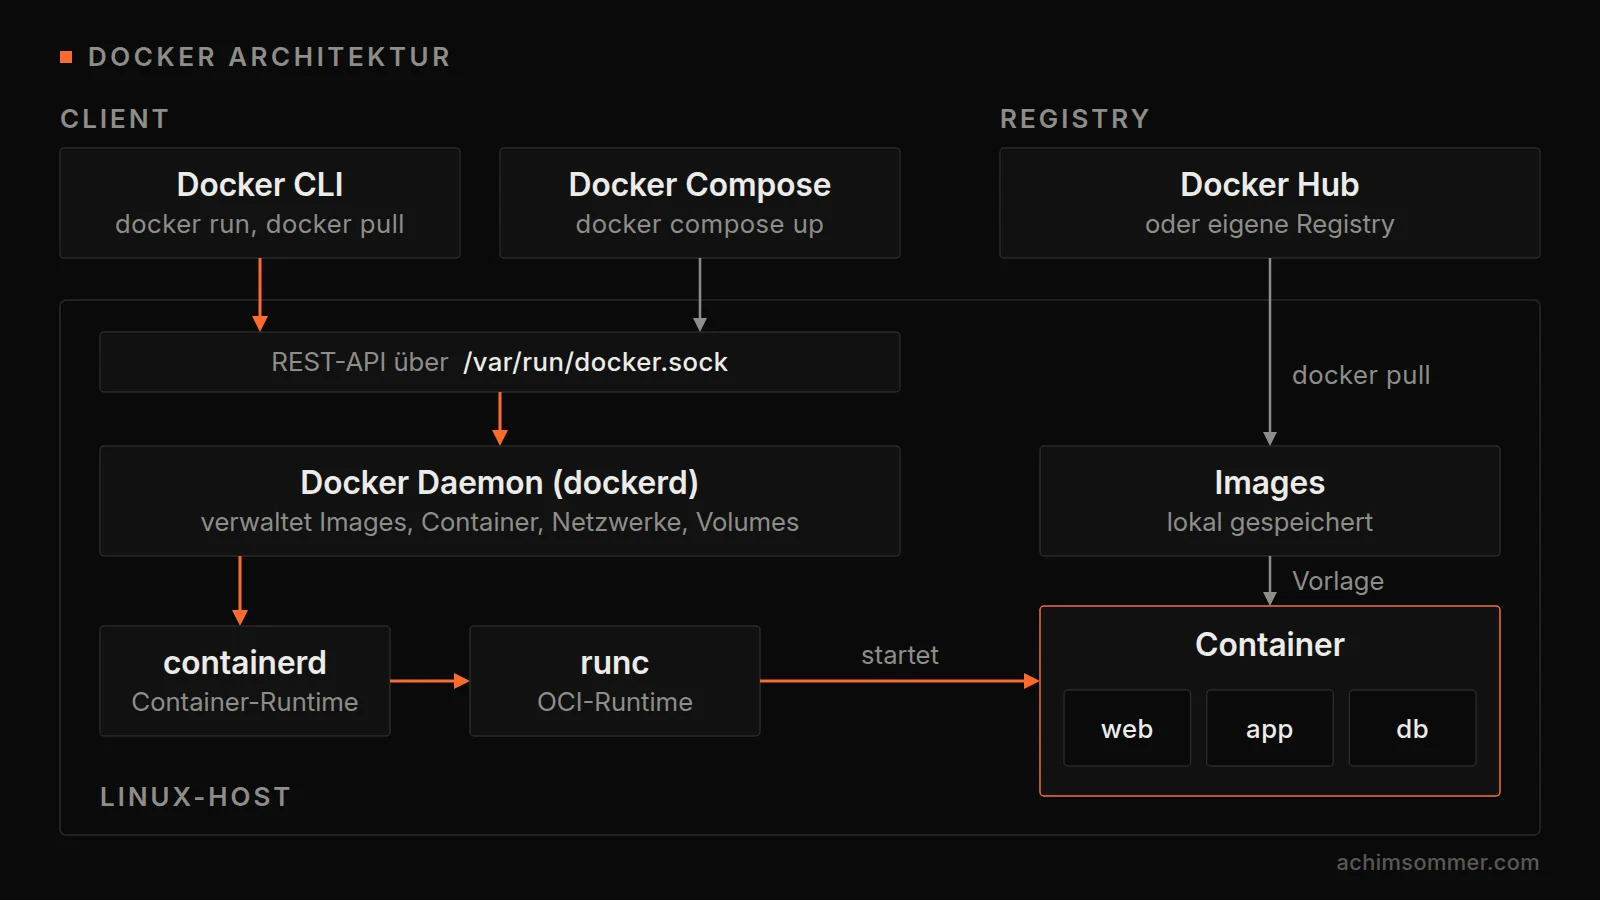Click the Images lokal gespeichert box
The width and height of the screenshot is (1600, 900).
pos(1270,501)
